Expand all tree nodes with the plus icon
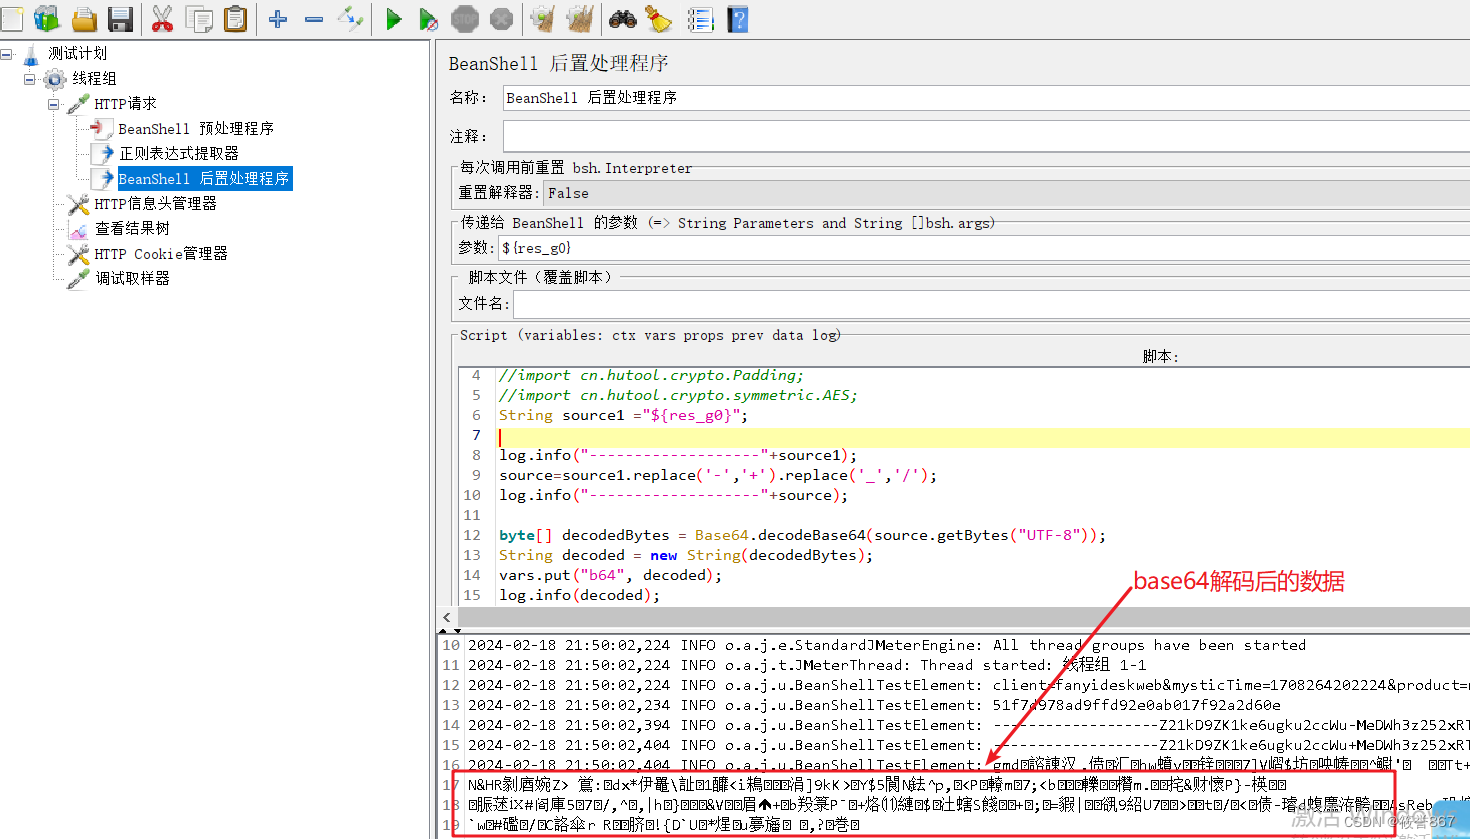 pos(277,18)
